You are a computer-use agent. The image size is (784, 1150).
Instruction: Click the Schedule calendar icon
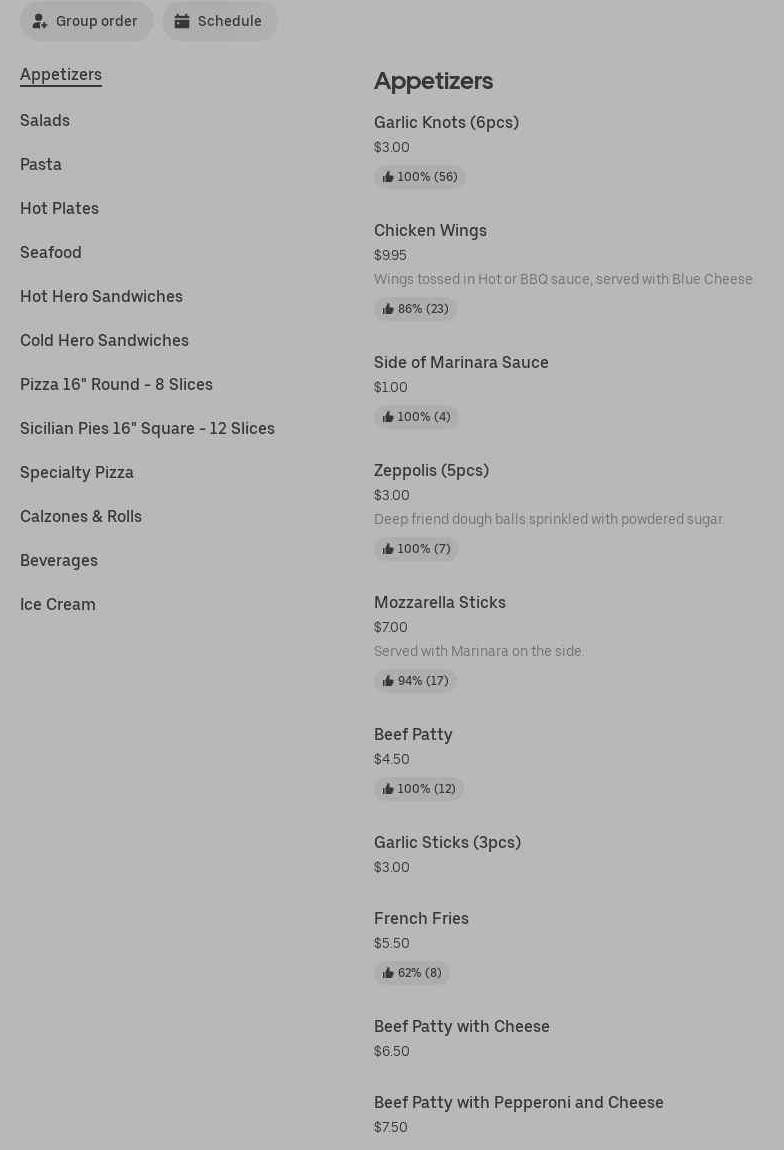(x=182, y=21)
